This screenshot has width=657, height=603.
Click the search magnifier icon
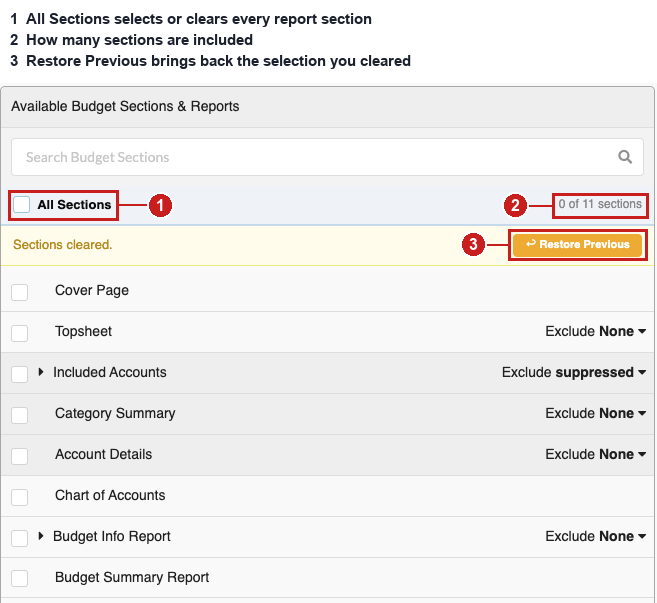pyautogui.click(x=625, y=157)
